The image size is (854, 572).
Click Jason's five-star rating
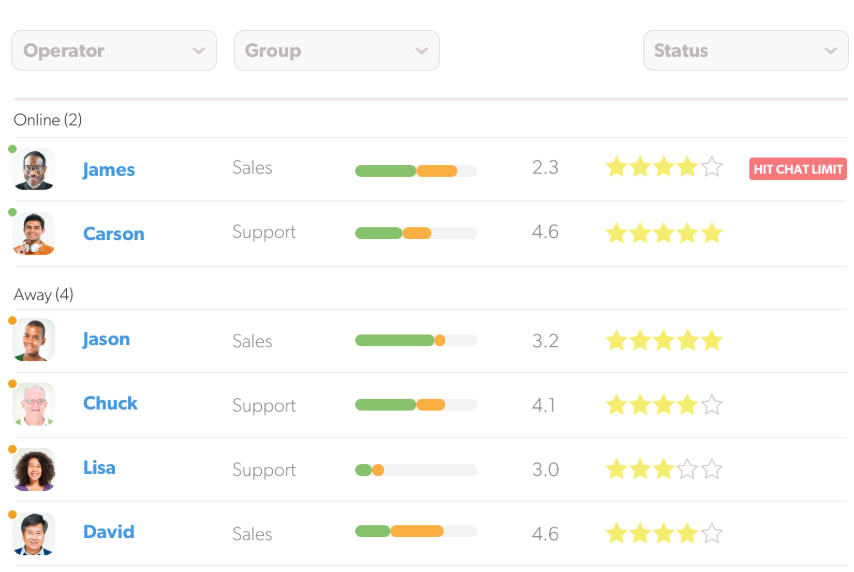coord(664,340)
